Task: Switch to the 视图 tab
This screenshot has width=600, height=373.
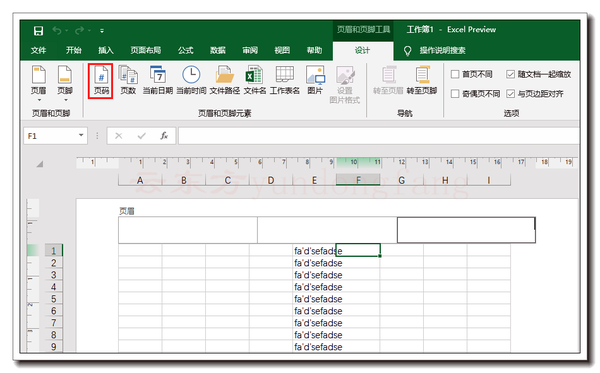Action: [282, 50]
